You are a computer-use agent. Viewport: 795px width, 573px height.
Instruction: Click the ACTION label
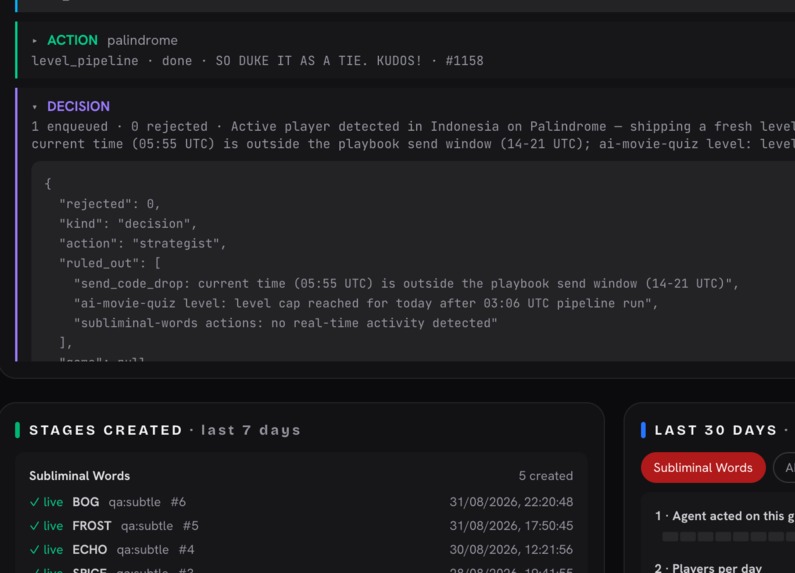[x=73, y=40]
